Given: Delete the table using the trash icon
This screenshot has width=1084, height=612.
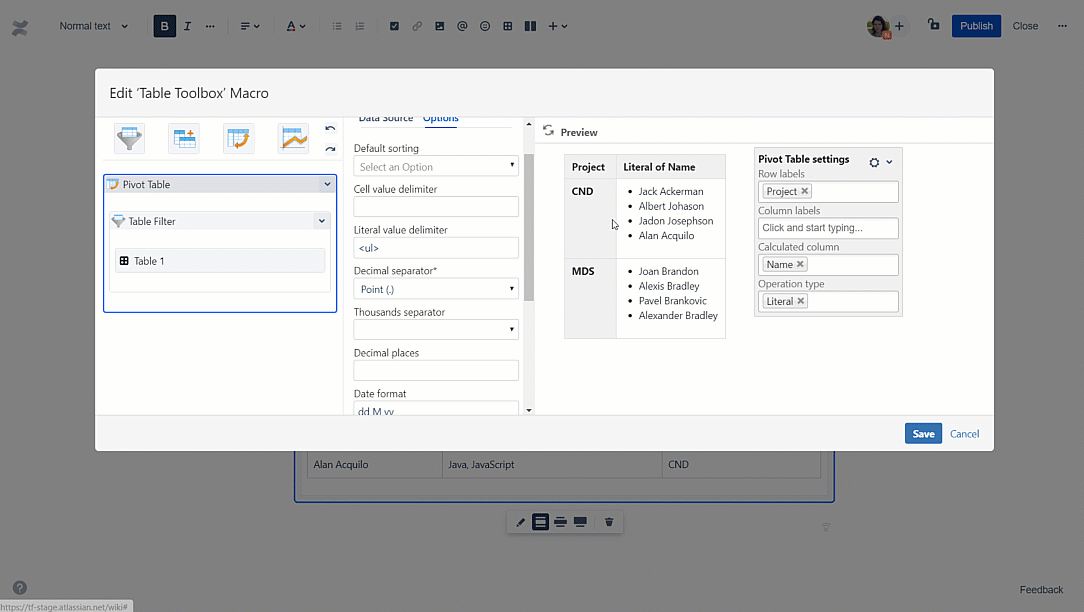Looking at the screenshot, I should coord(608,521).
